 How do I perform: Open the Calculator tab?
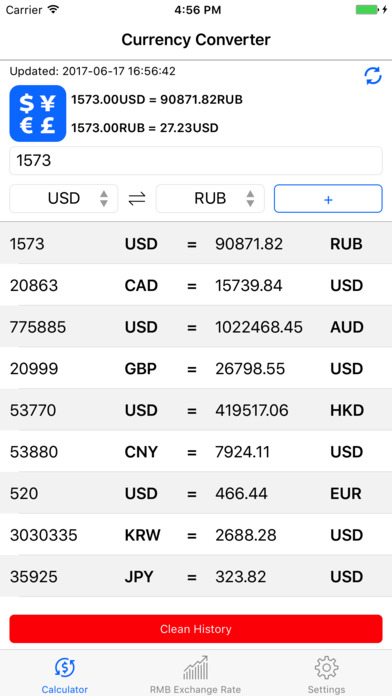click(x=65, y=675)
